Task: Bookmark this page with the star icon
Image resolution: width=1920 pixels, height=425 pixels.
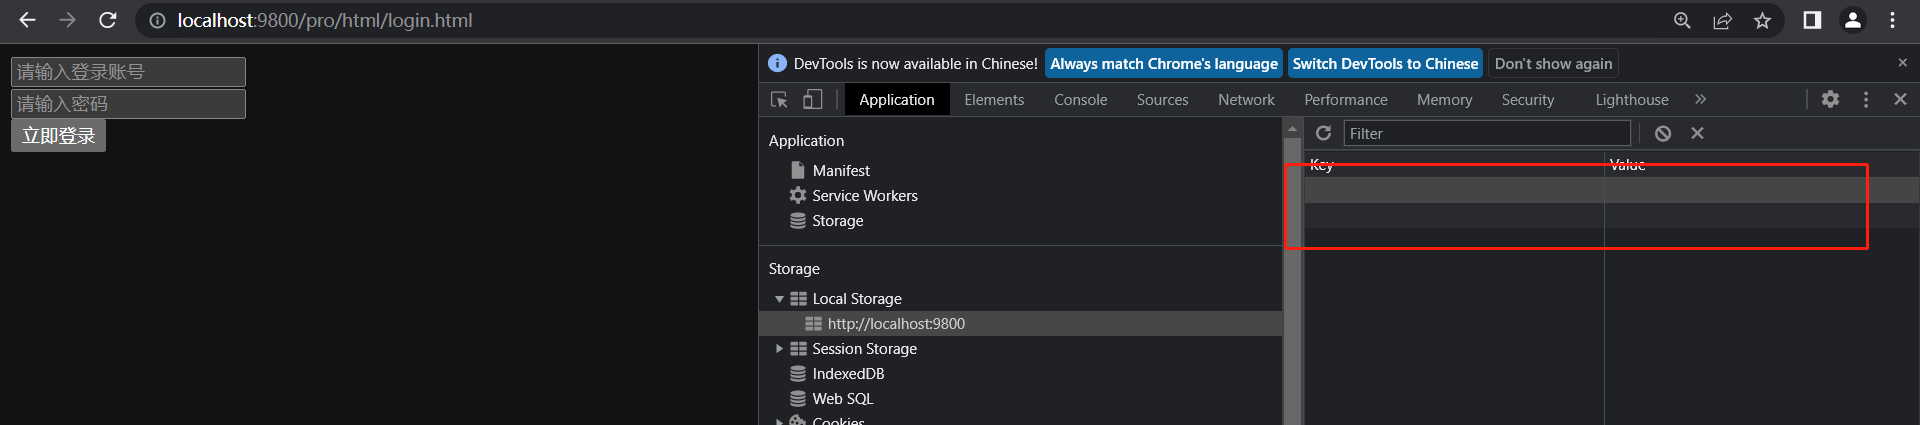Action: coord(1762,20)
